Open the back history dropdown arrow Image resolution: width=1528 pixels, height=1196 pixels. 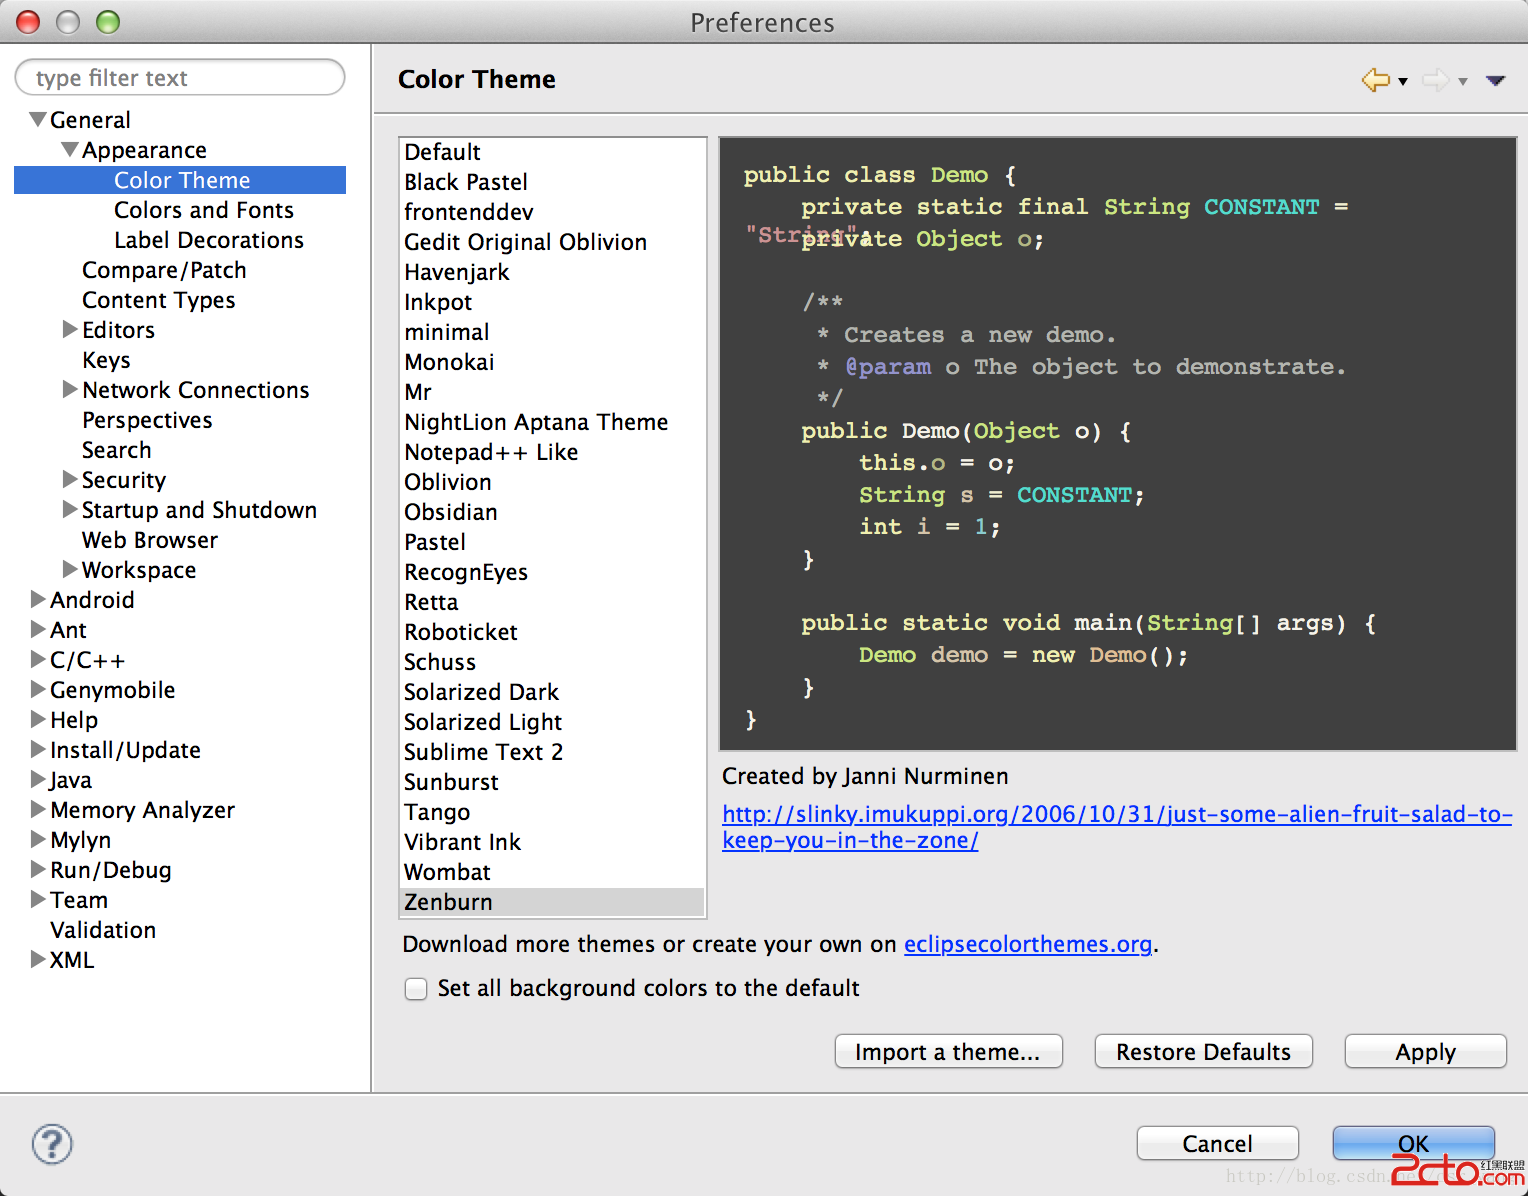click(1403, 81)
